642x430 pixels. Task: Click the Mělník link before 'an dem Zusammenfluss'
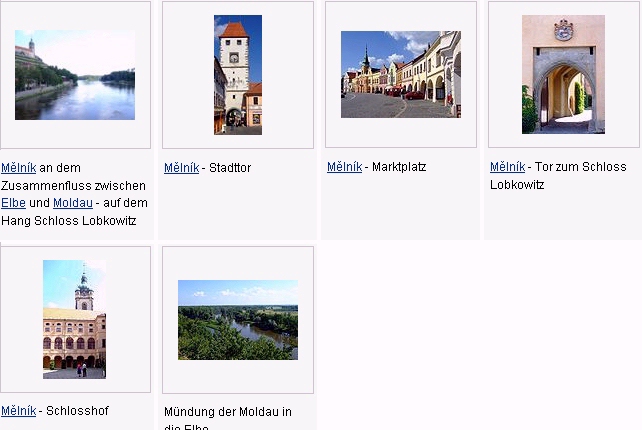pos(18,168)
